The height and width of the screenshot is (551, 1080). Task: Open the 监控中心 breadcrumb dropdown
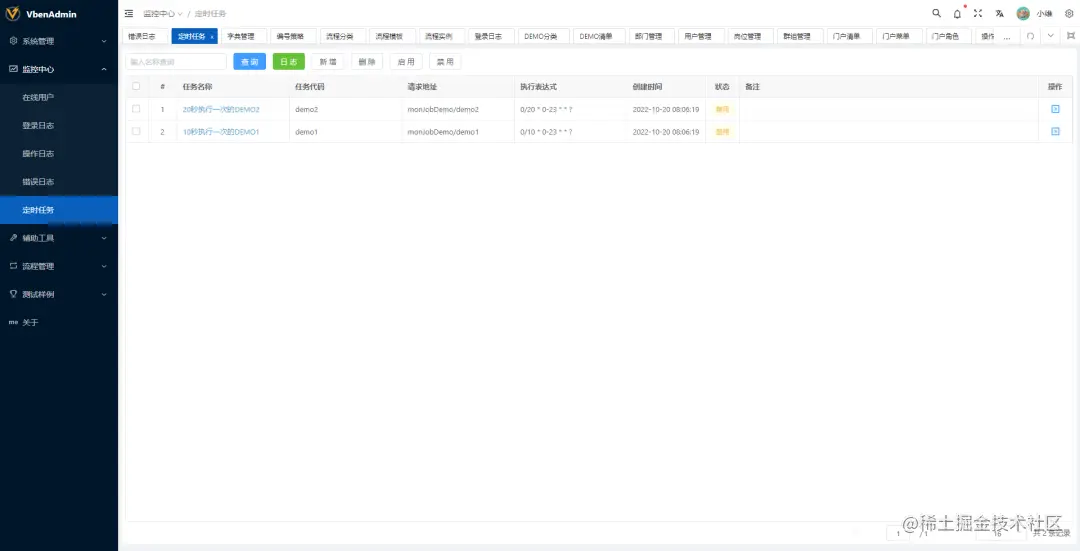coord(163,14)
